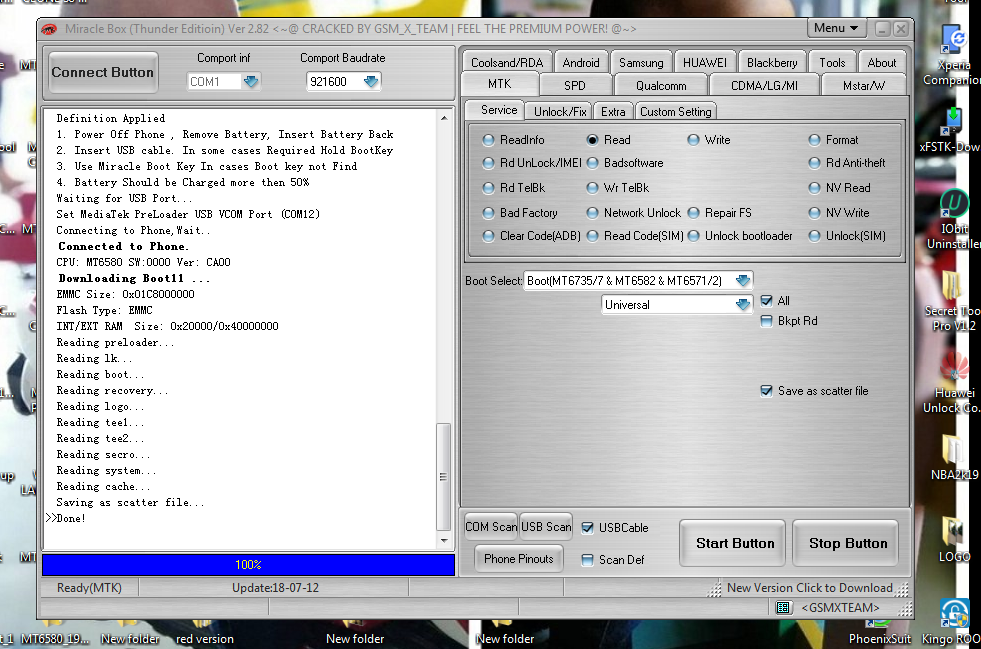The height and width of the screenshot is (649, 981).
Task: Select the Format radio option
Action: (814, 140)
